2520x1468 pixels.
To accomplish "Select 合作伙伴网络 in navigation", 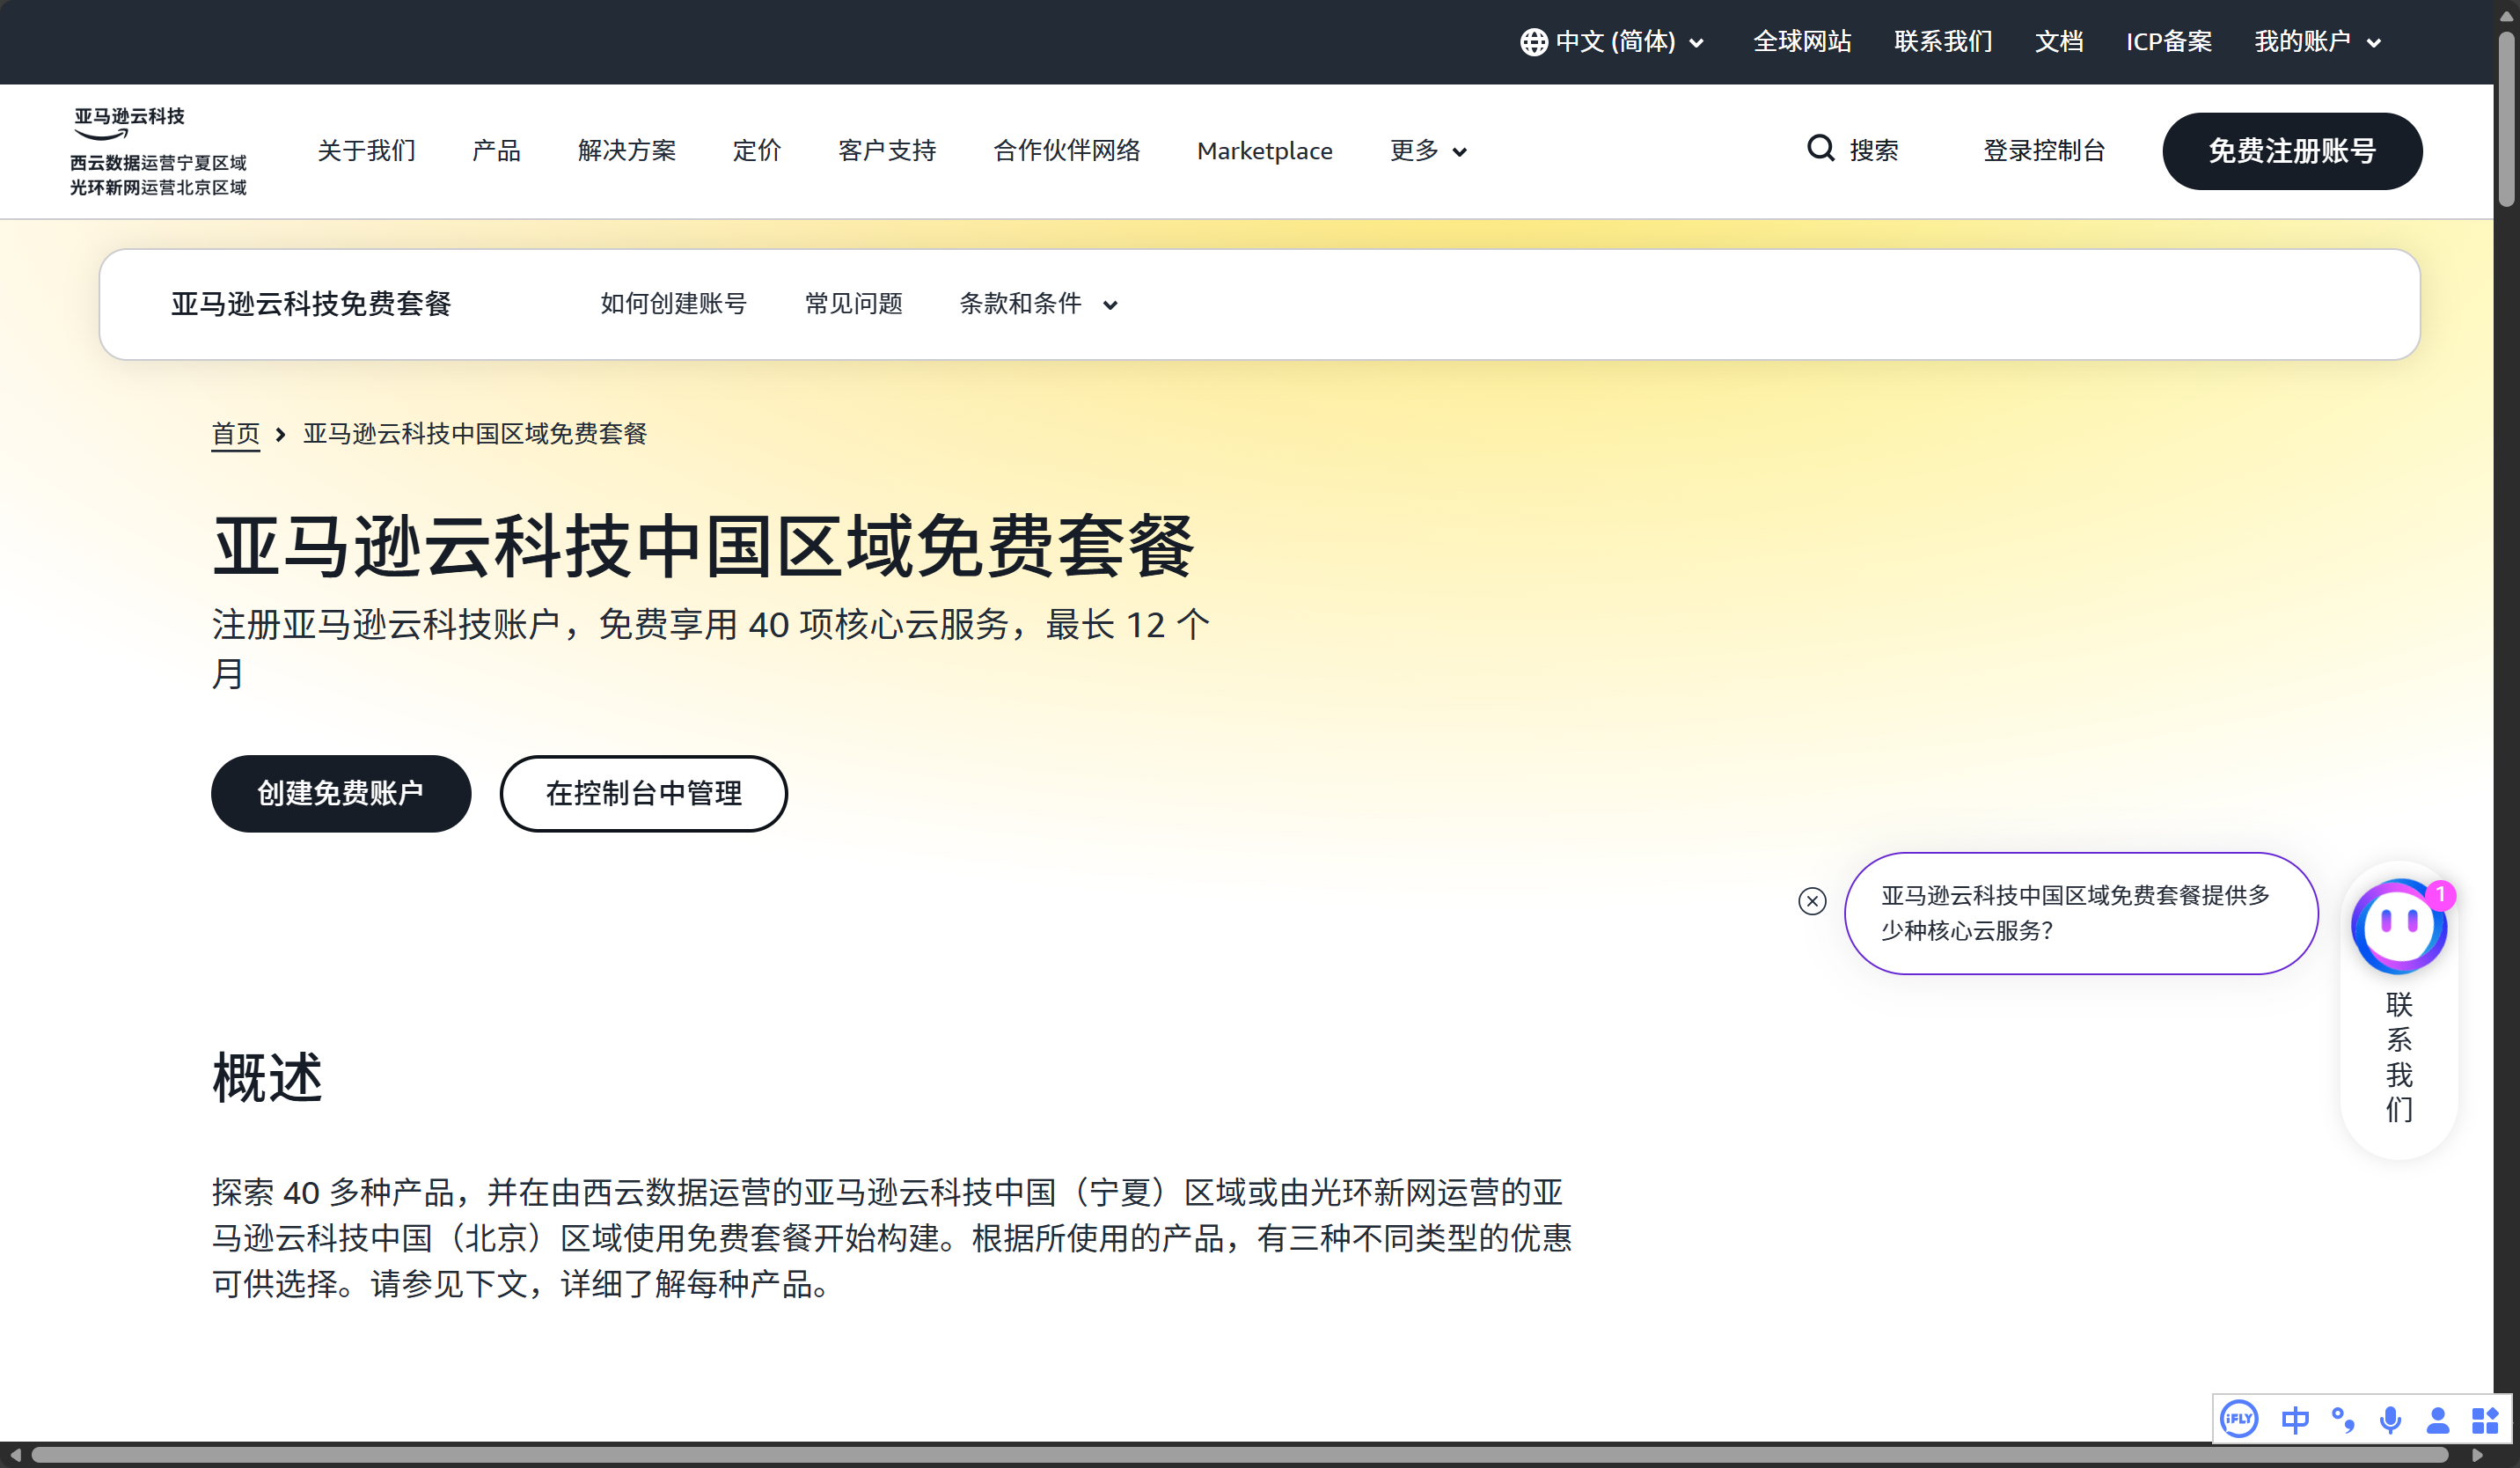I will pos(1067,151).
